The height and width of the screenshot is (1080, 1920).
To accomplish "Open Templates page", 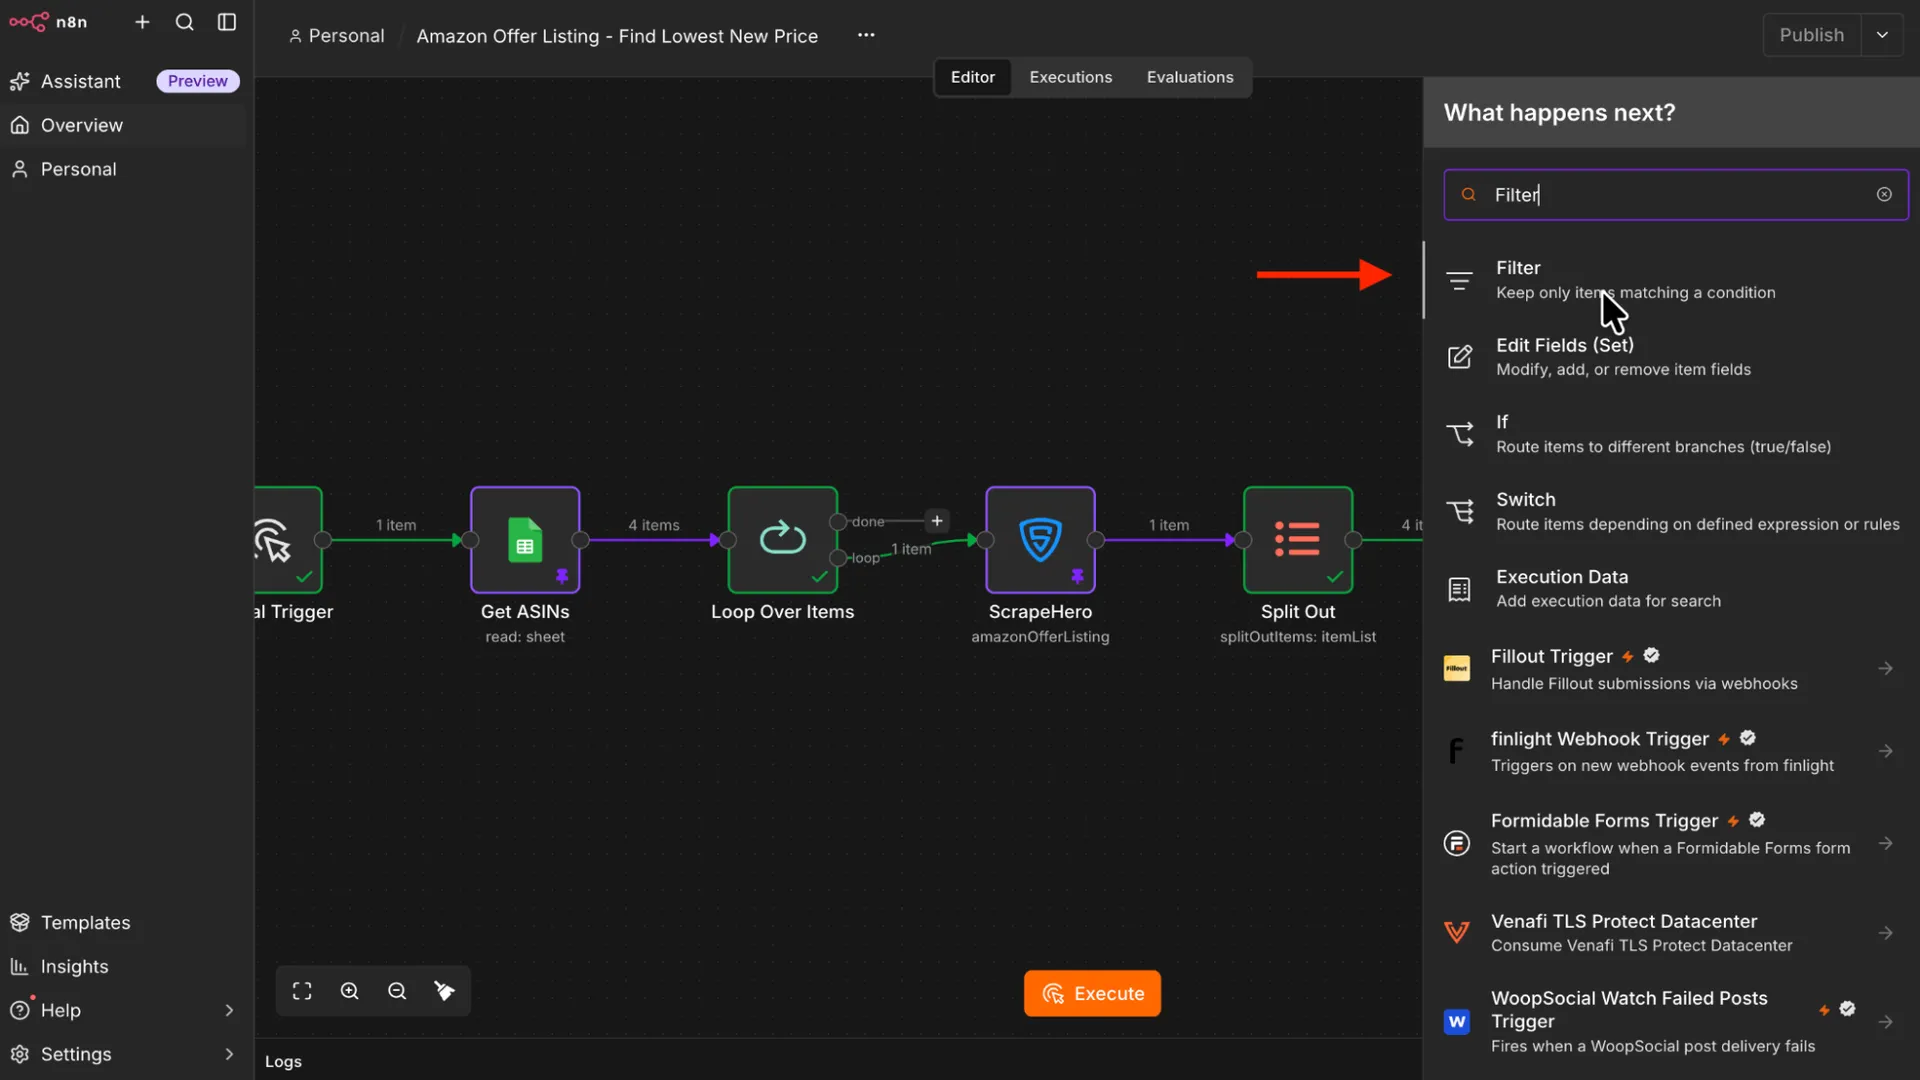I will pos(86,922).
